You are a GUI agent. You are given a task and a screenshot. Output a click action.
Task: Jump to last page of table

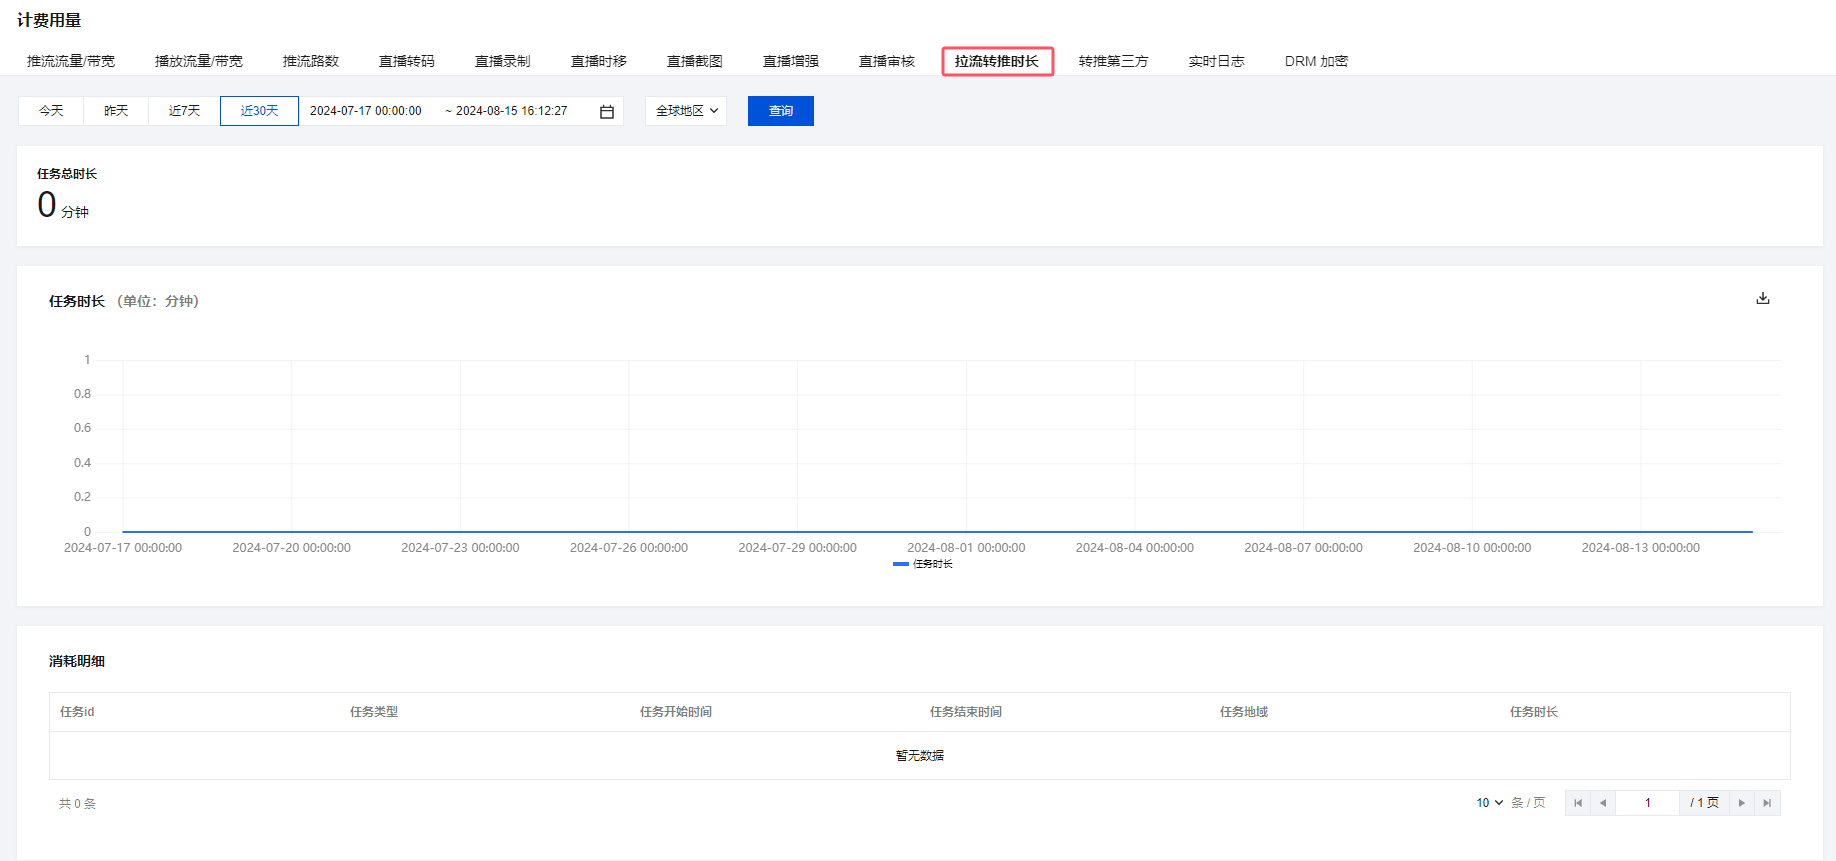[1767, 803]
